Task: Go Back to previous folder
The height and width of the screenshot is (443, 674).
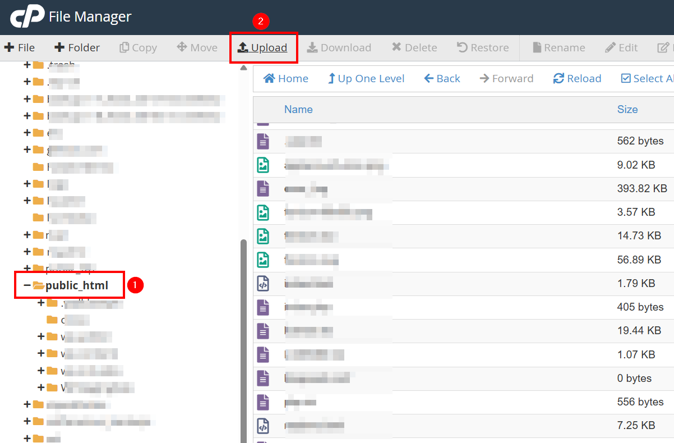Action: [442, 79]
